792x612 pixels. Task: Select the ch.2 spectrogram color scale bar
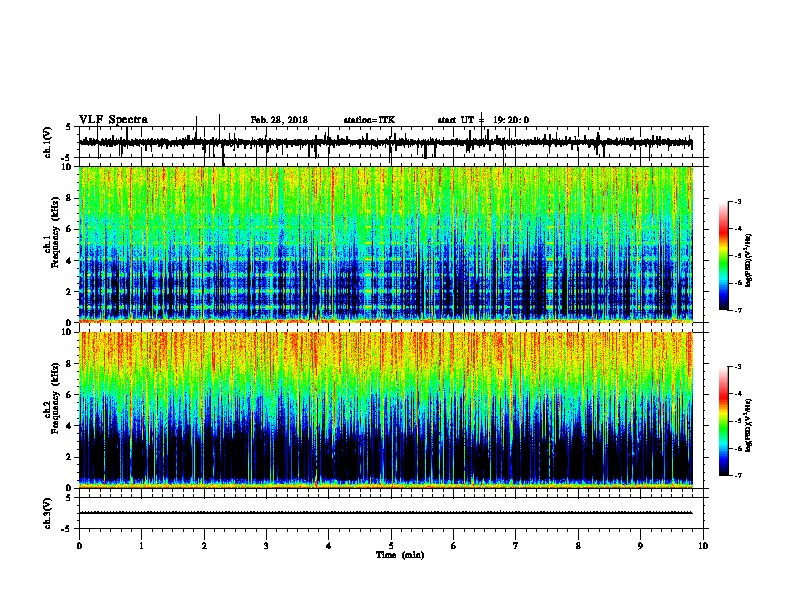[x=723, y=421]
